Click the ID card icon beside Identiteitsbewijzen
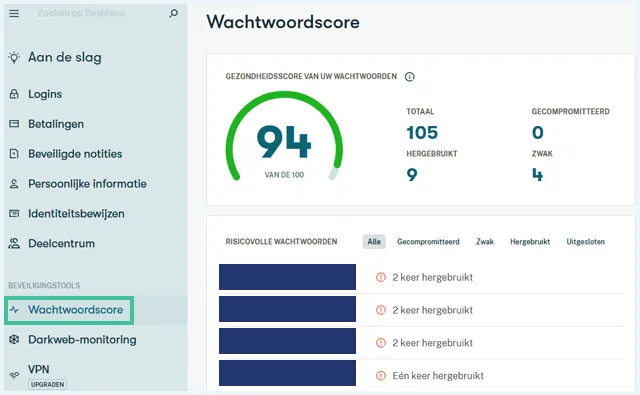640x395 pixels. [14, 213]
